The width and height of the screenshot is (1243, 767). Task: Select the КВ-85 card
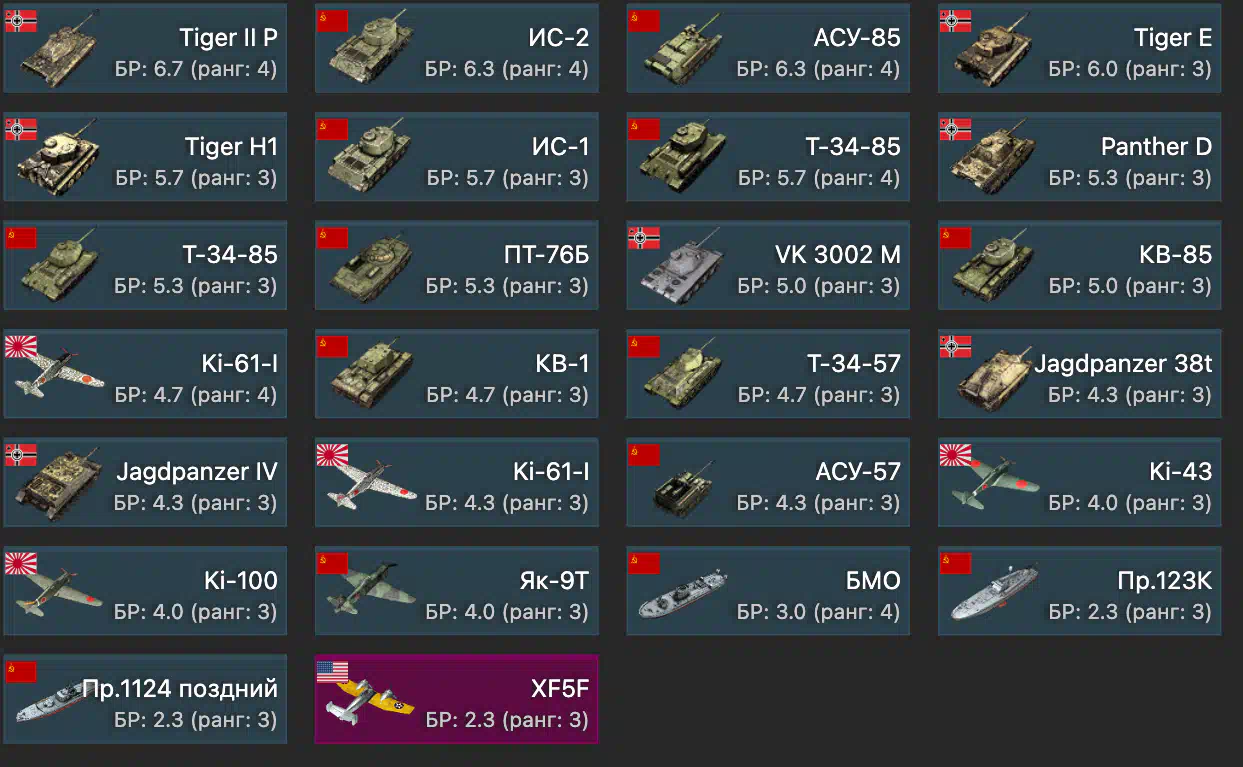pyautogui.click(x=1079, y=266)
